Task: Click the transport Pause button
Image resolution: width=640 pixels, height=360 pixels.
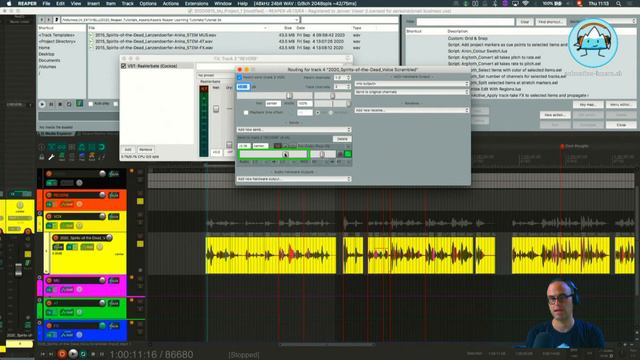Action: pos(102,354)
